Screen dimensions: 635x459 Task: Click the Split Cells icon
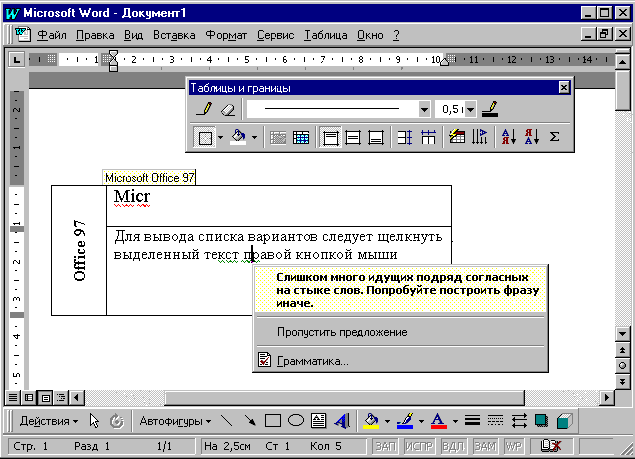[x=301, y=138]
